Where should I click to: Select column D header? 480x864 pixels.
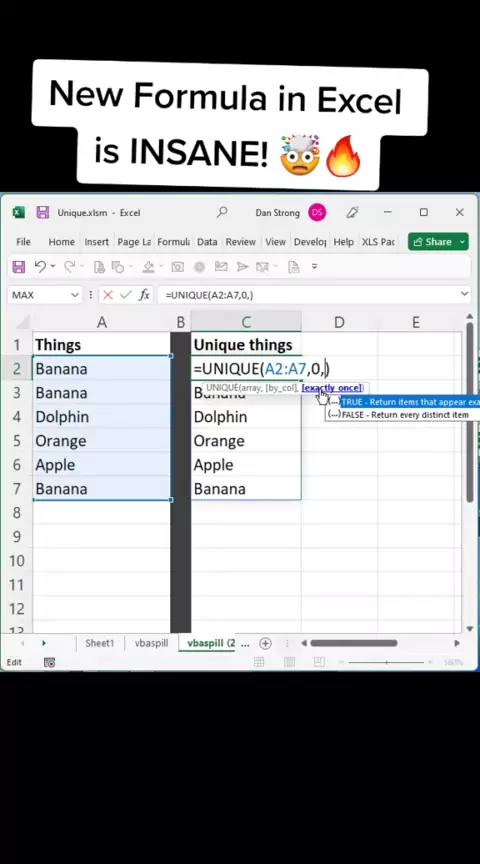coord(339,322)
